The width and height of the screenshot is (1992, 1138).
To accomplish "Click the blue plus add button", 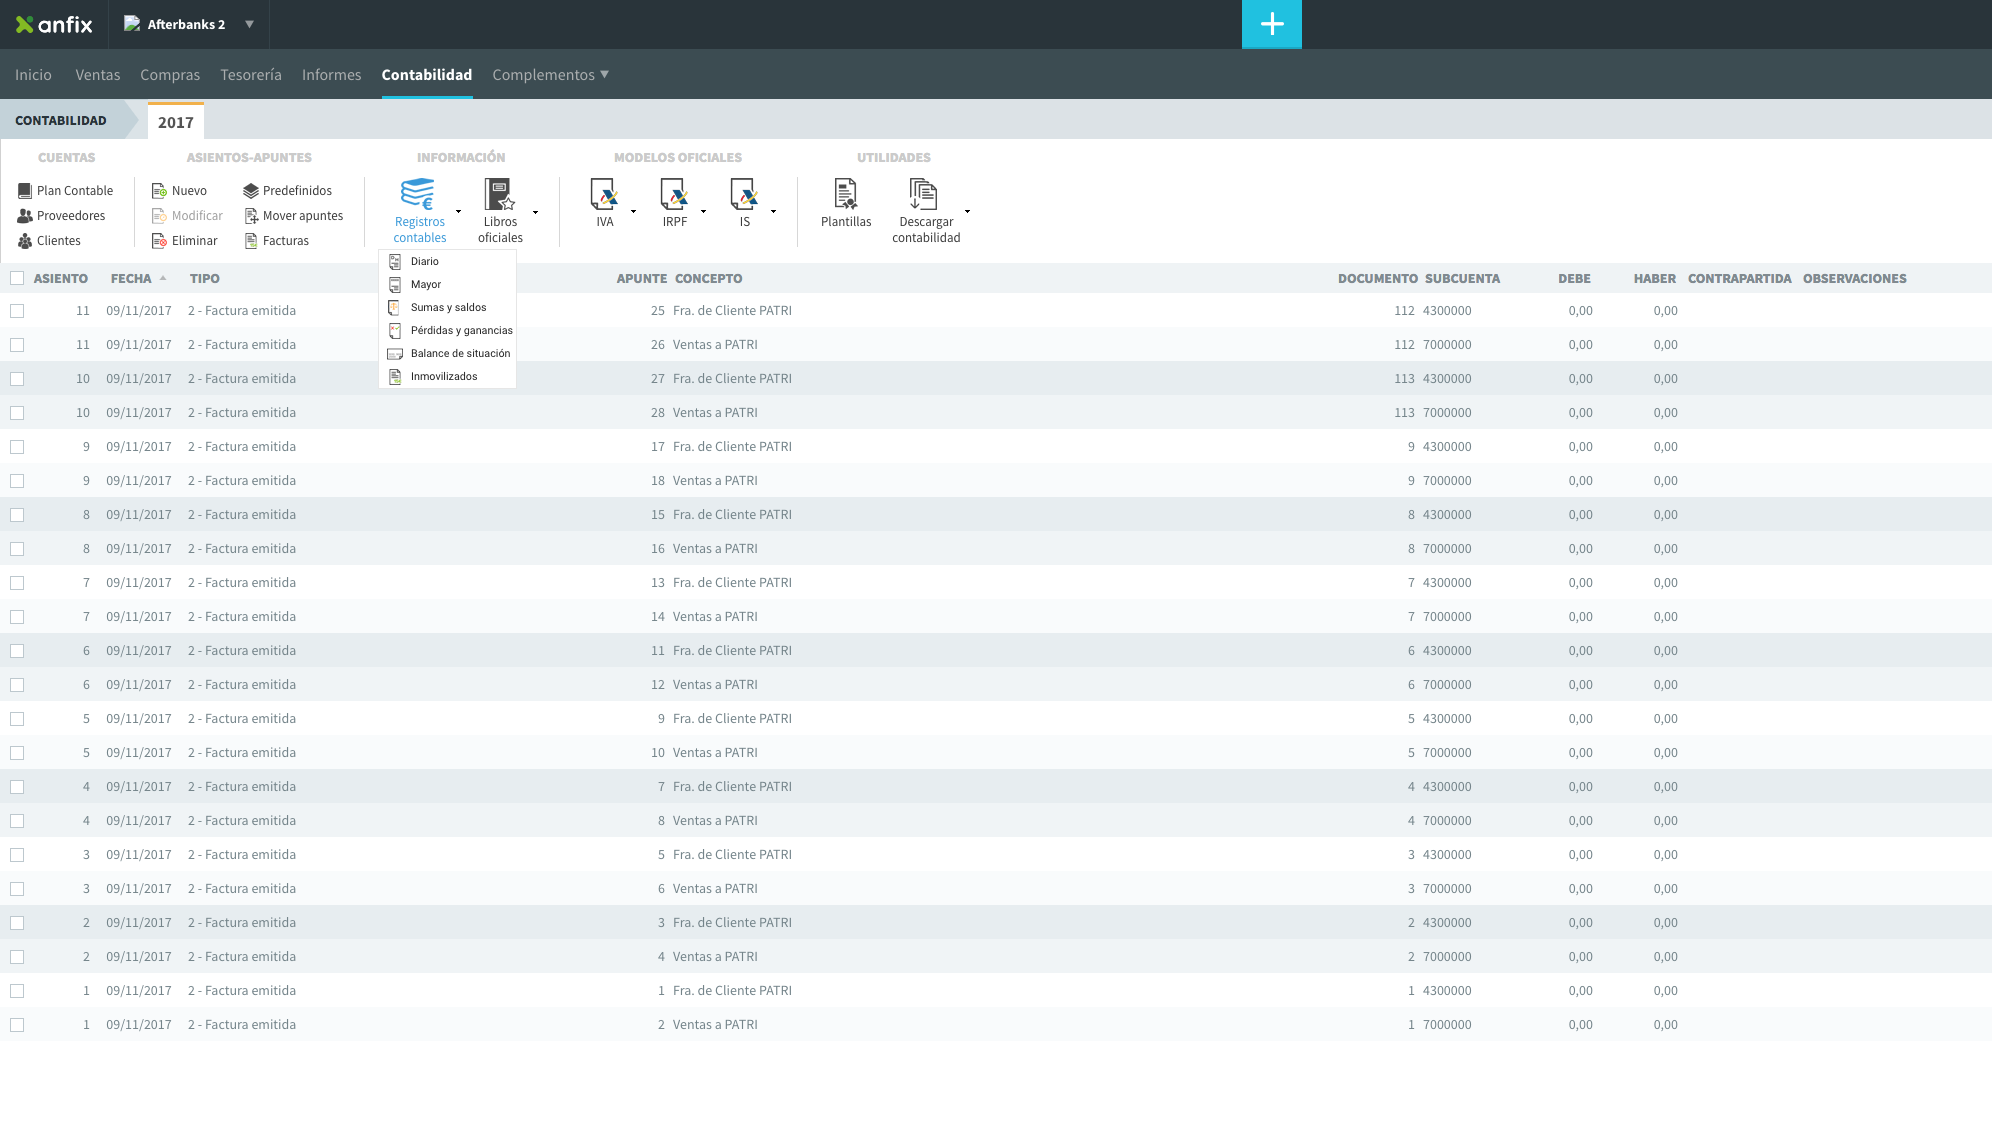I will click(1272, 24).
